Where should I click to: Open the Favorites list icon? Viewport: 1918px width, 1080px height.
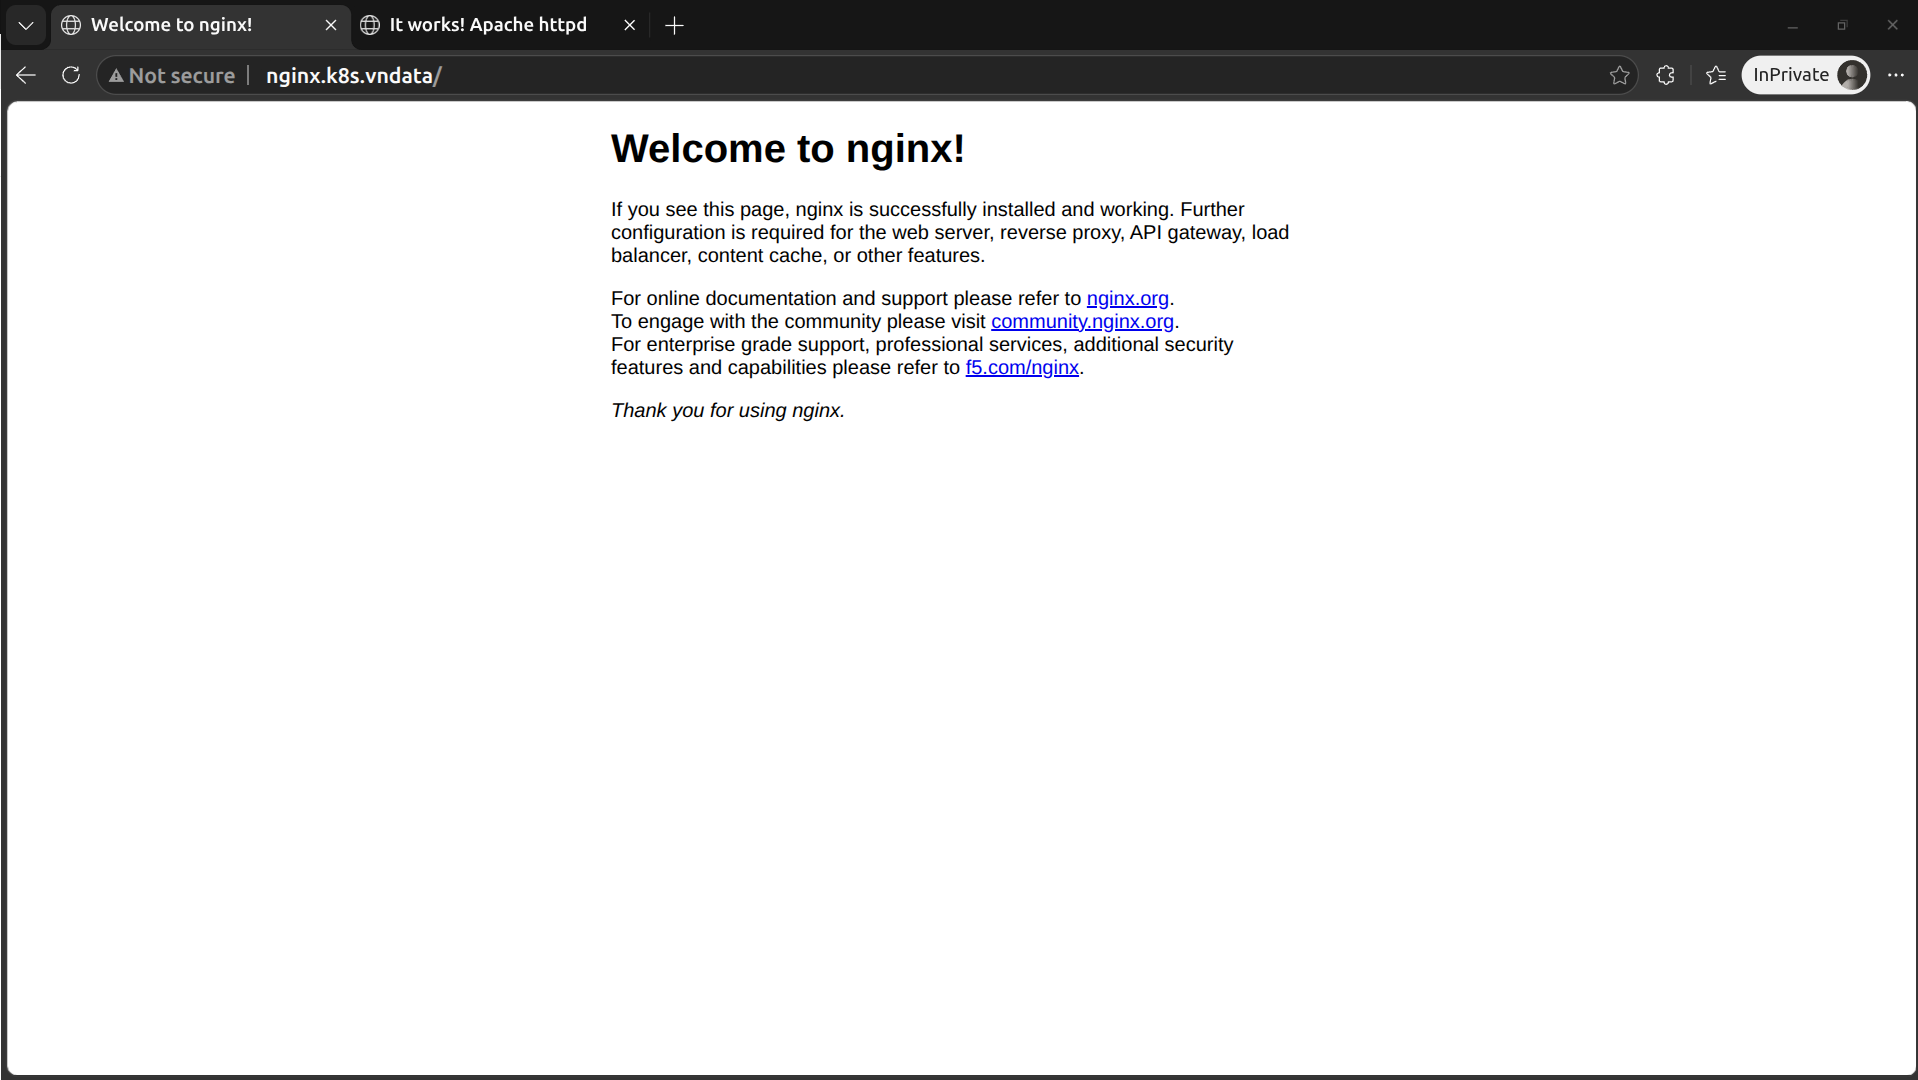click(1717, 75)
